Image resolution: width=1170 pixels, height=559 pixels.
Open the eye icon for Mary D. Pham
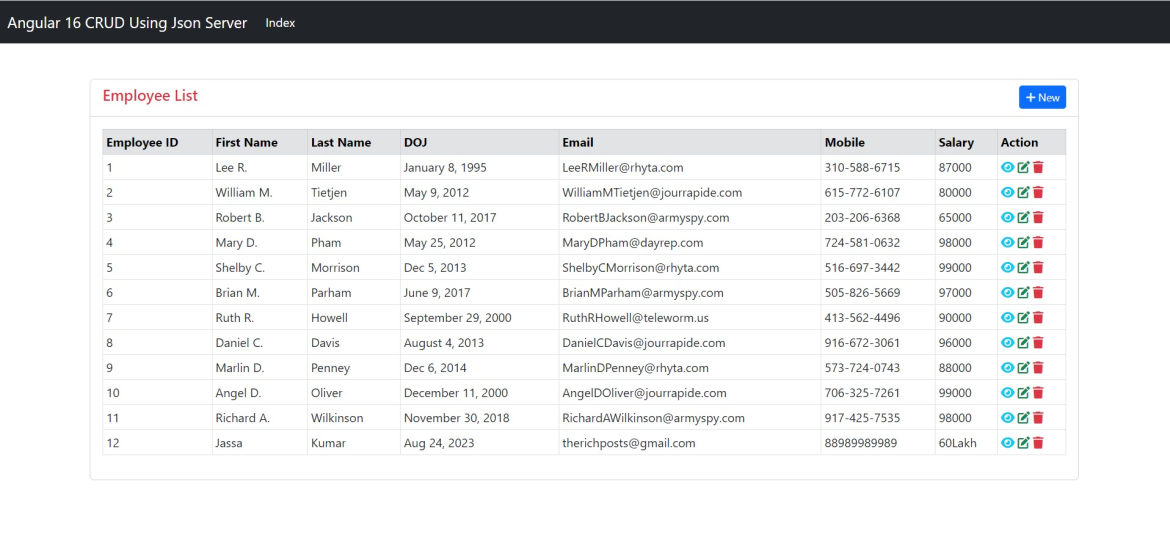click(x=1007, y=243)
